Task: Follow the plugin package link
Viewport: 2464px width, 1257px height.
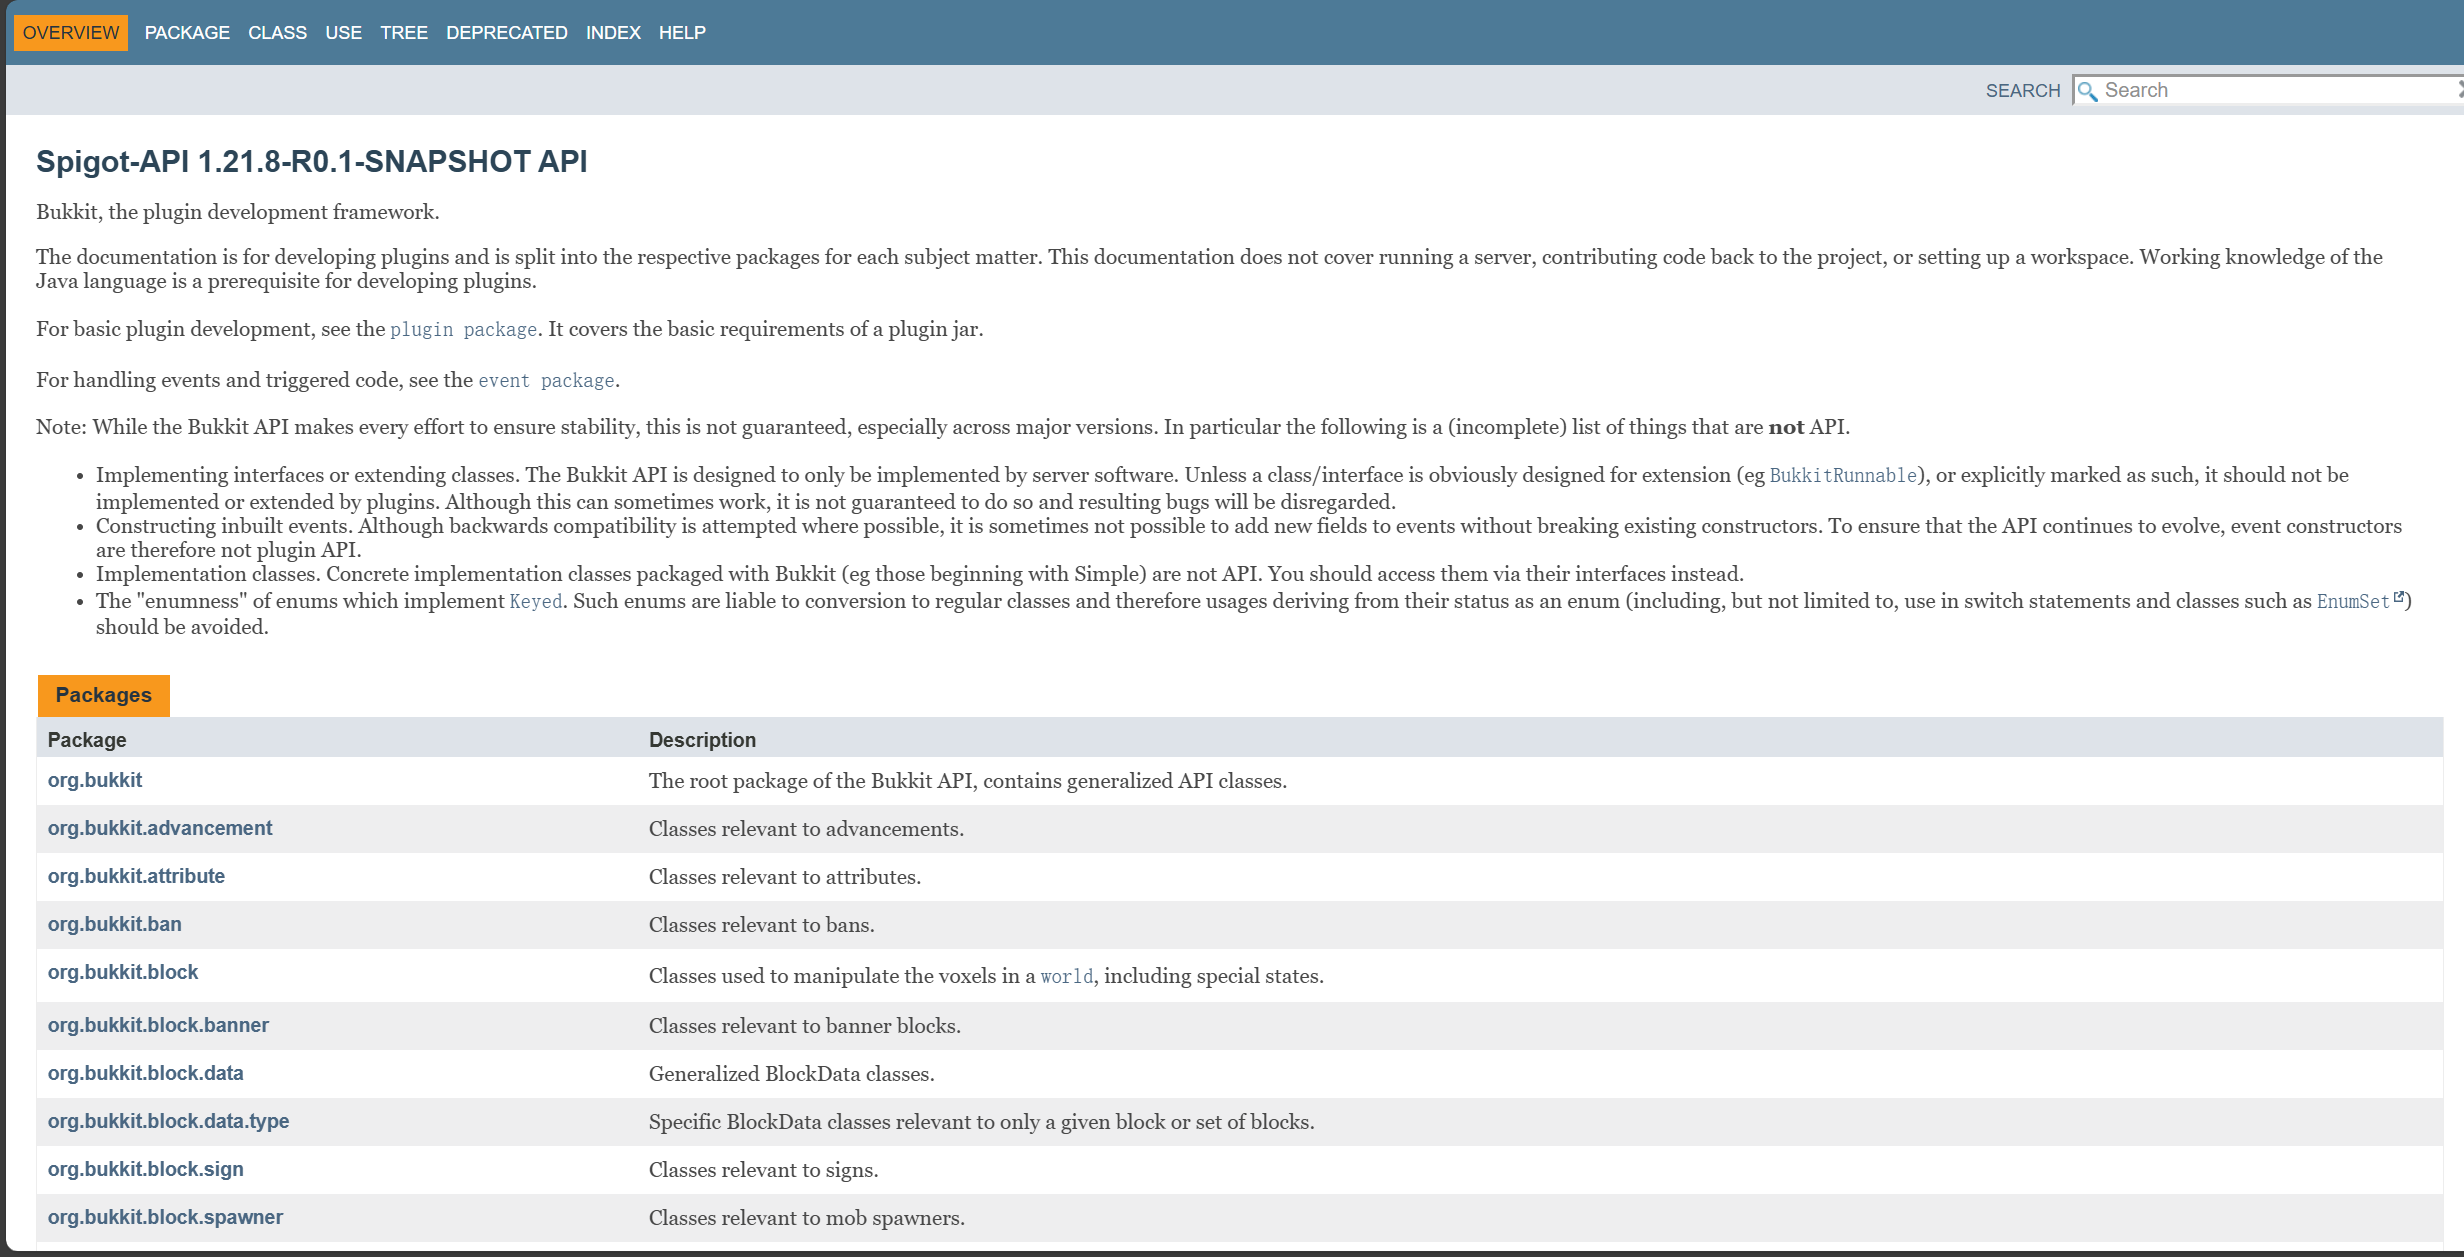Action: point(463,330)
